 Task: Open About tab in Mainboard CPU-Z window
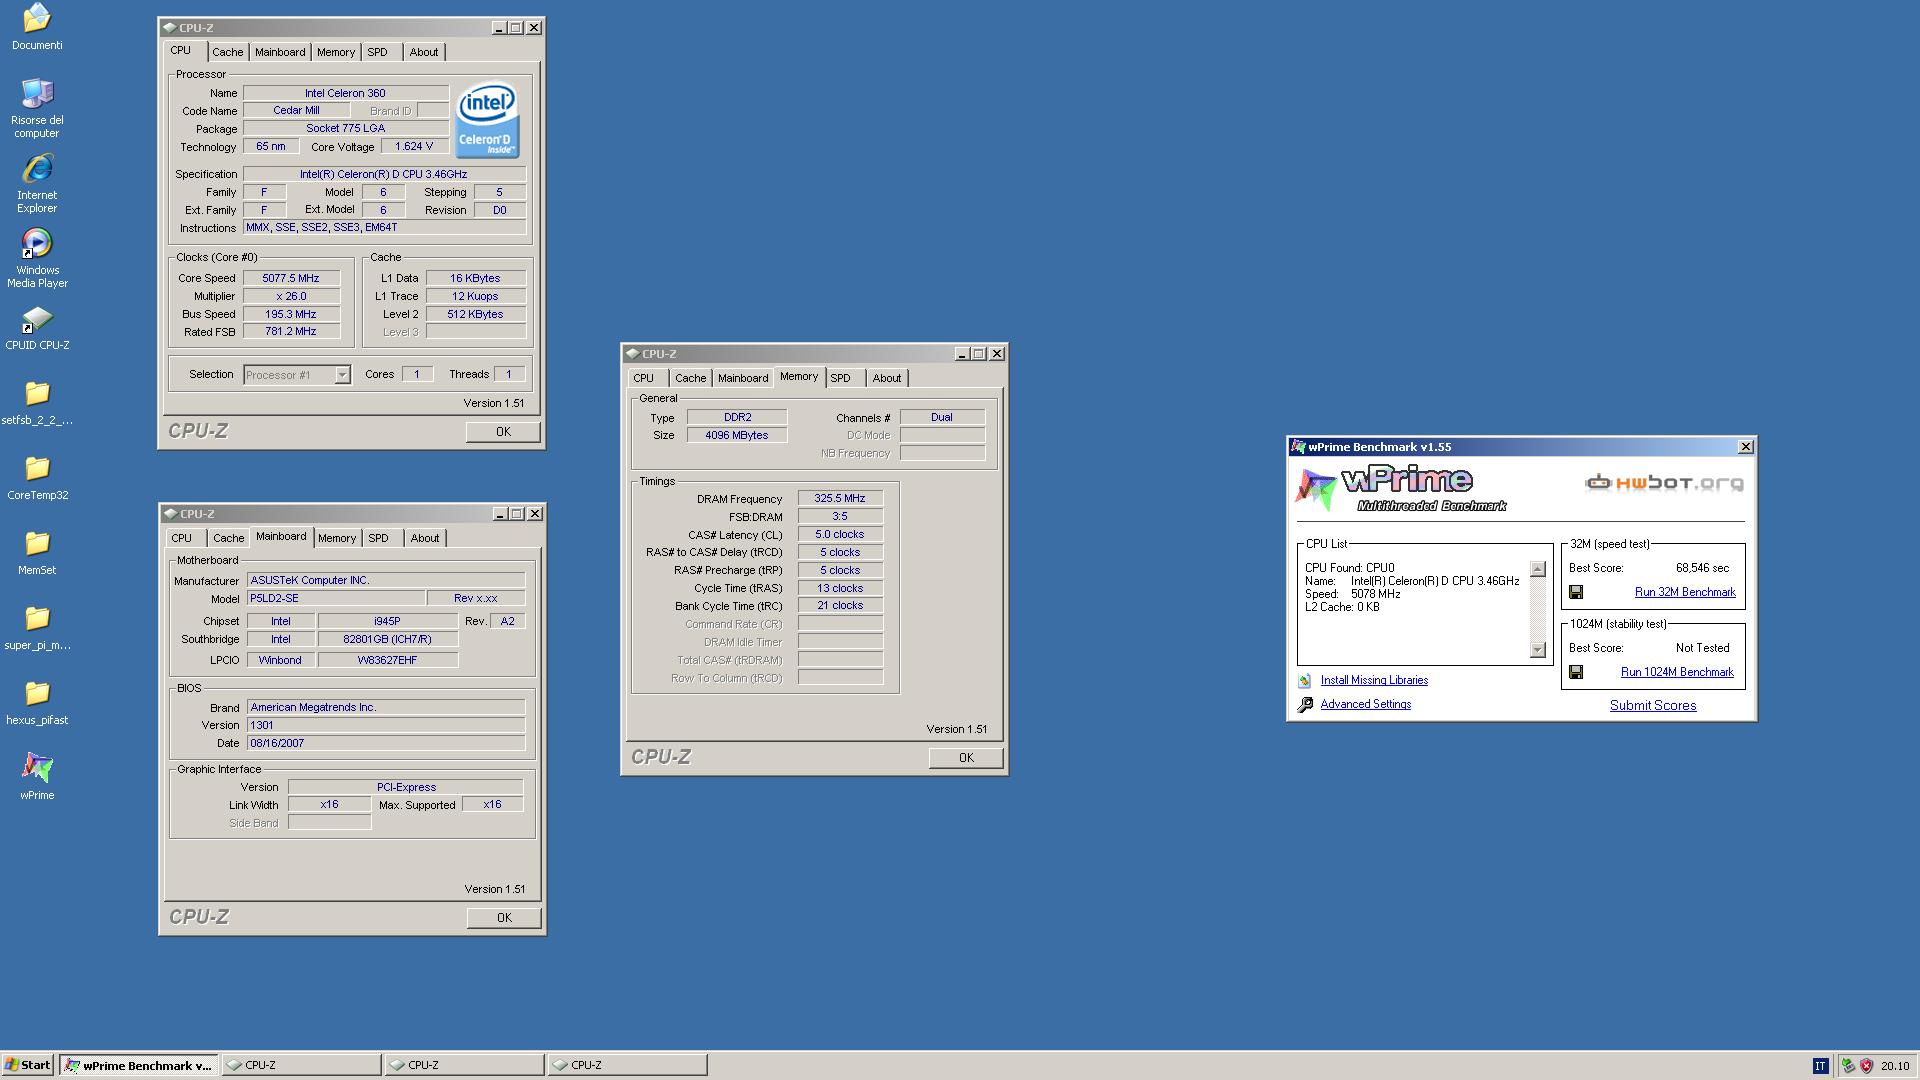coord(425,538)
